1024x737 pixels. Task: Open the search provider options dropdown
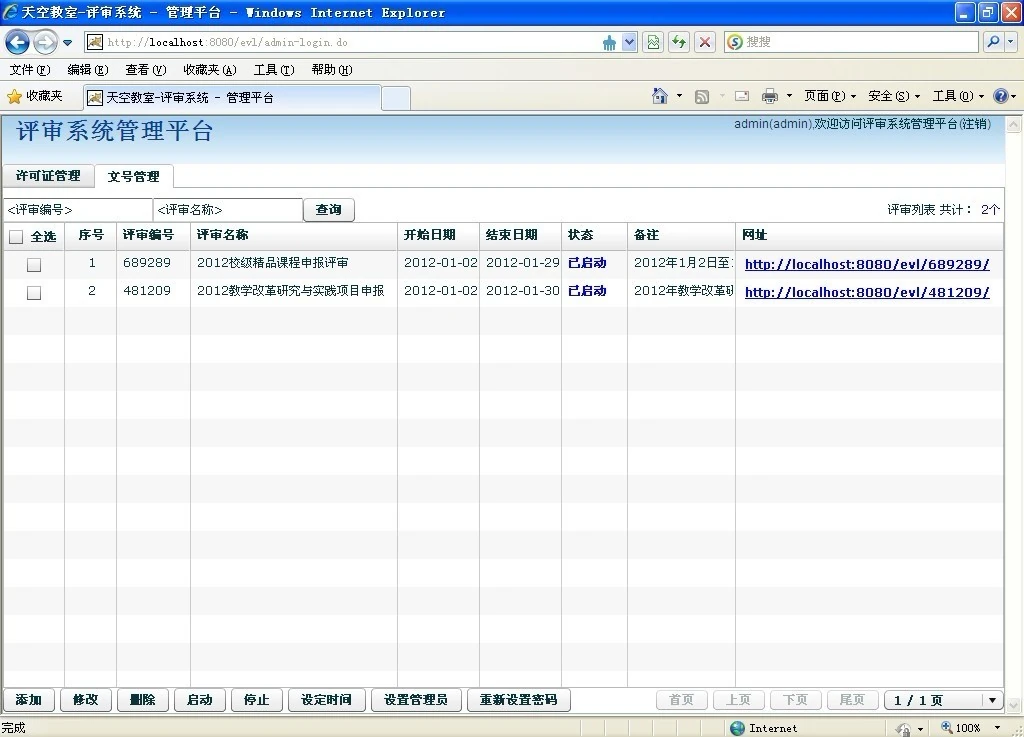point(1011,42)
